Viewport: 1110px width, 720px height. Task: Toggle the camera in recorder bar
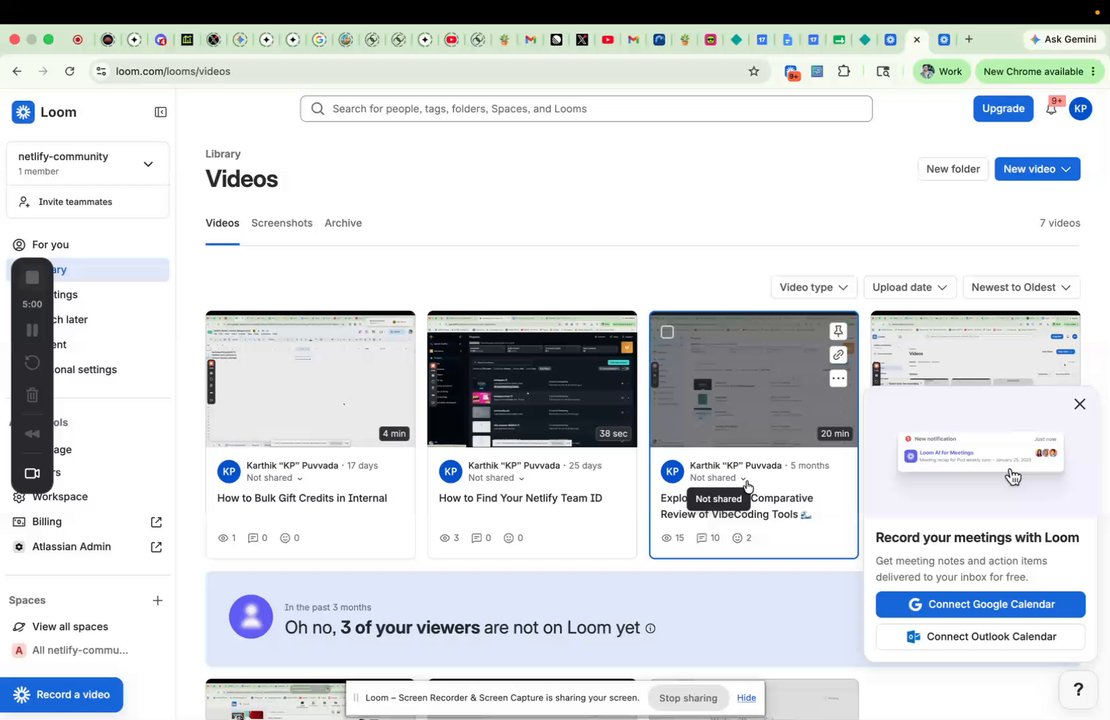coord(32,473)
